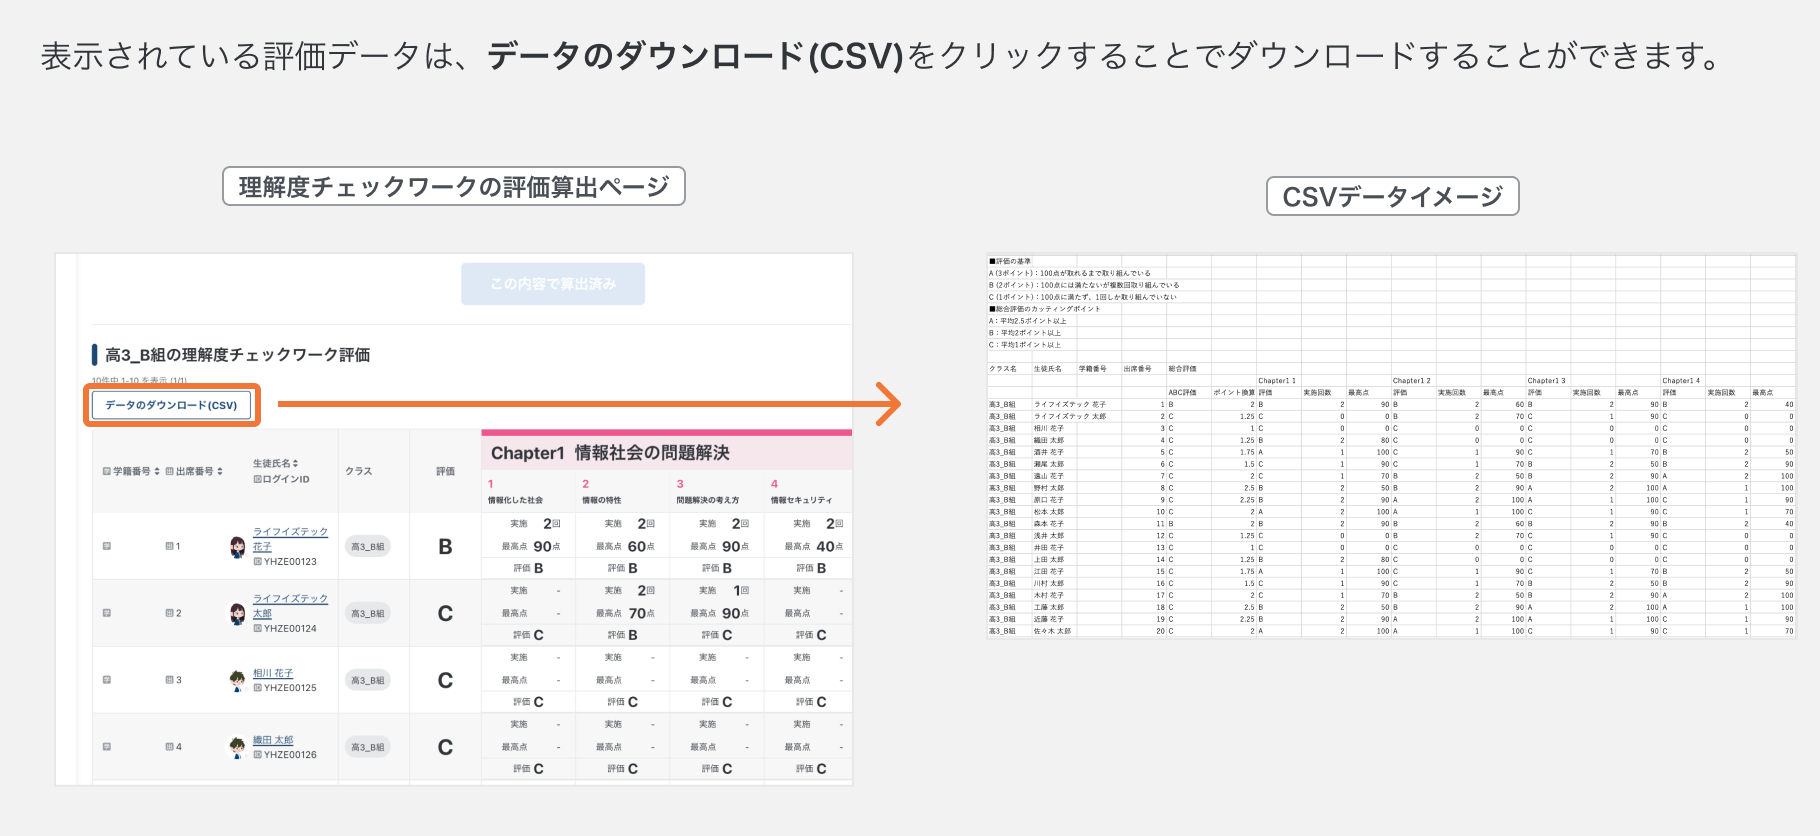This screenshot has width=1820, height=836.
Task: Open student link 相川 花子
Action: tap(273, 673)
